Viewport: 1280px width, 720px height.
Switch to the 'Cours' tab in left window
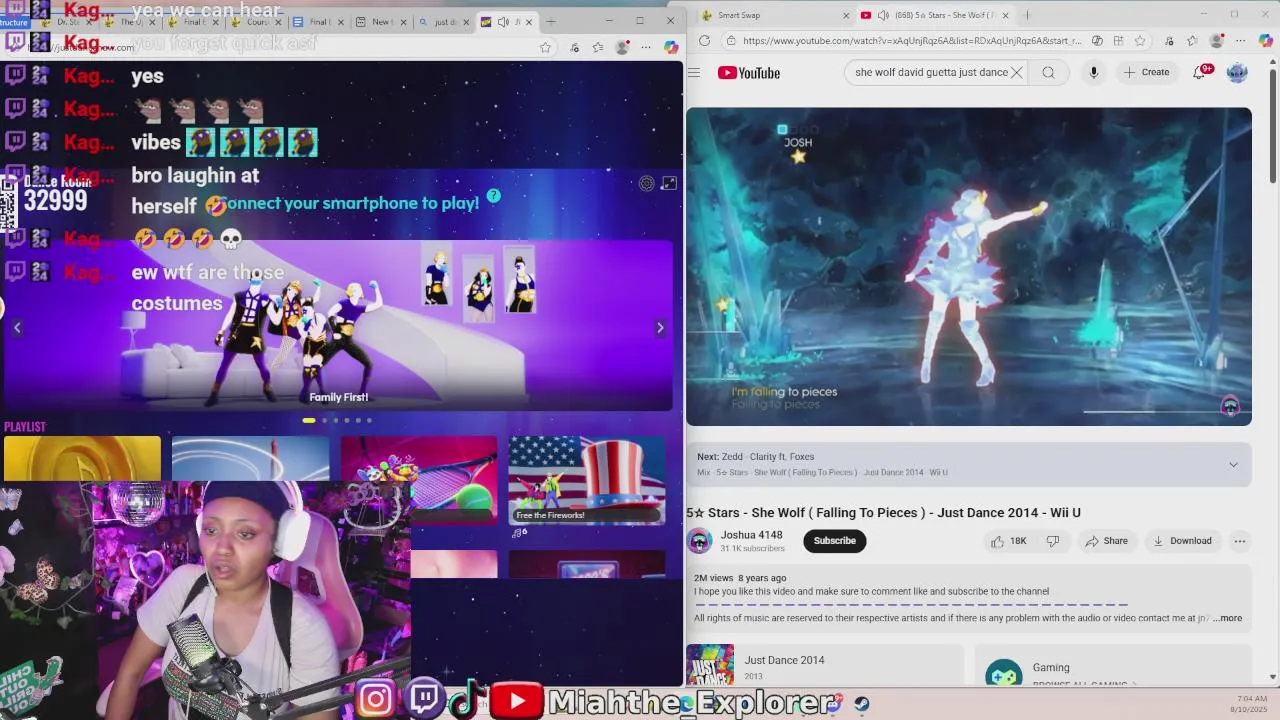[x=254, y=21]
